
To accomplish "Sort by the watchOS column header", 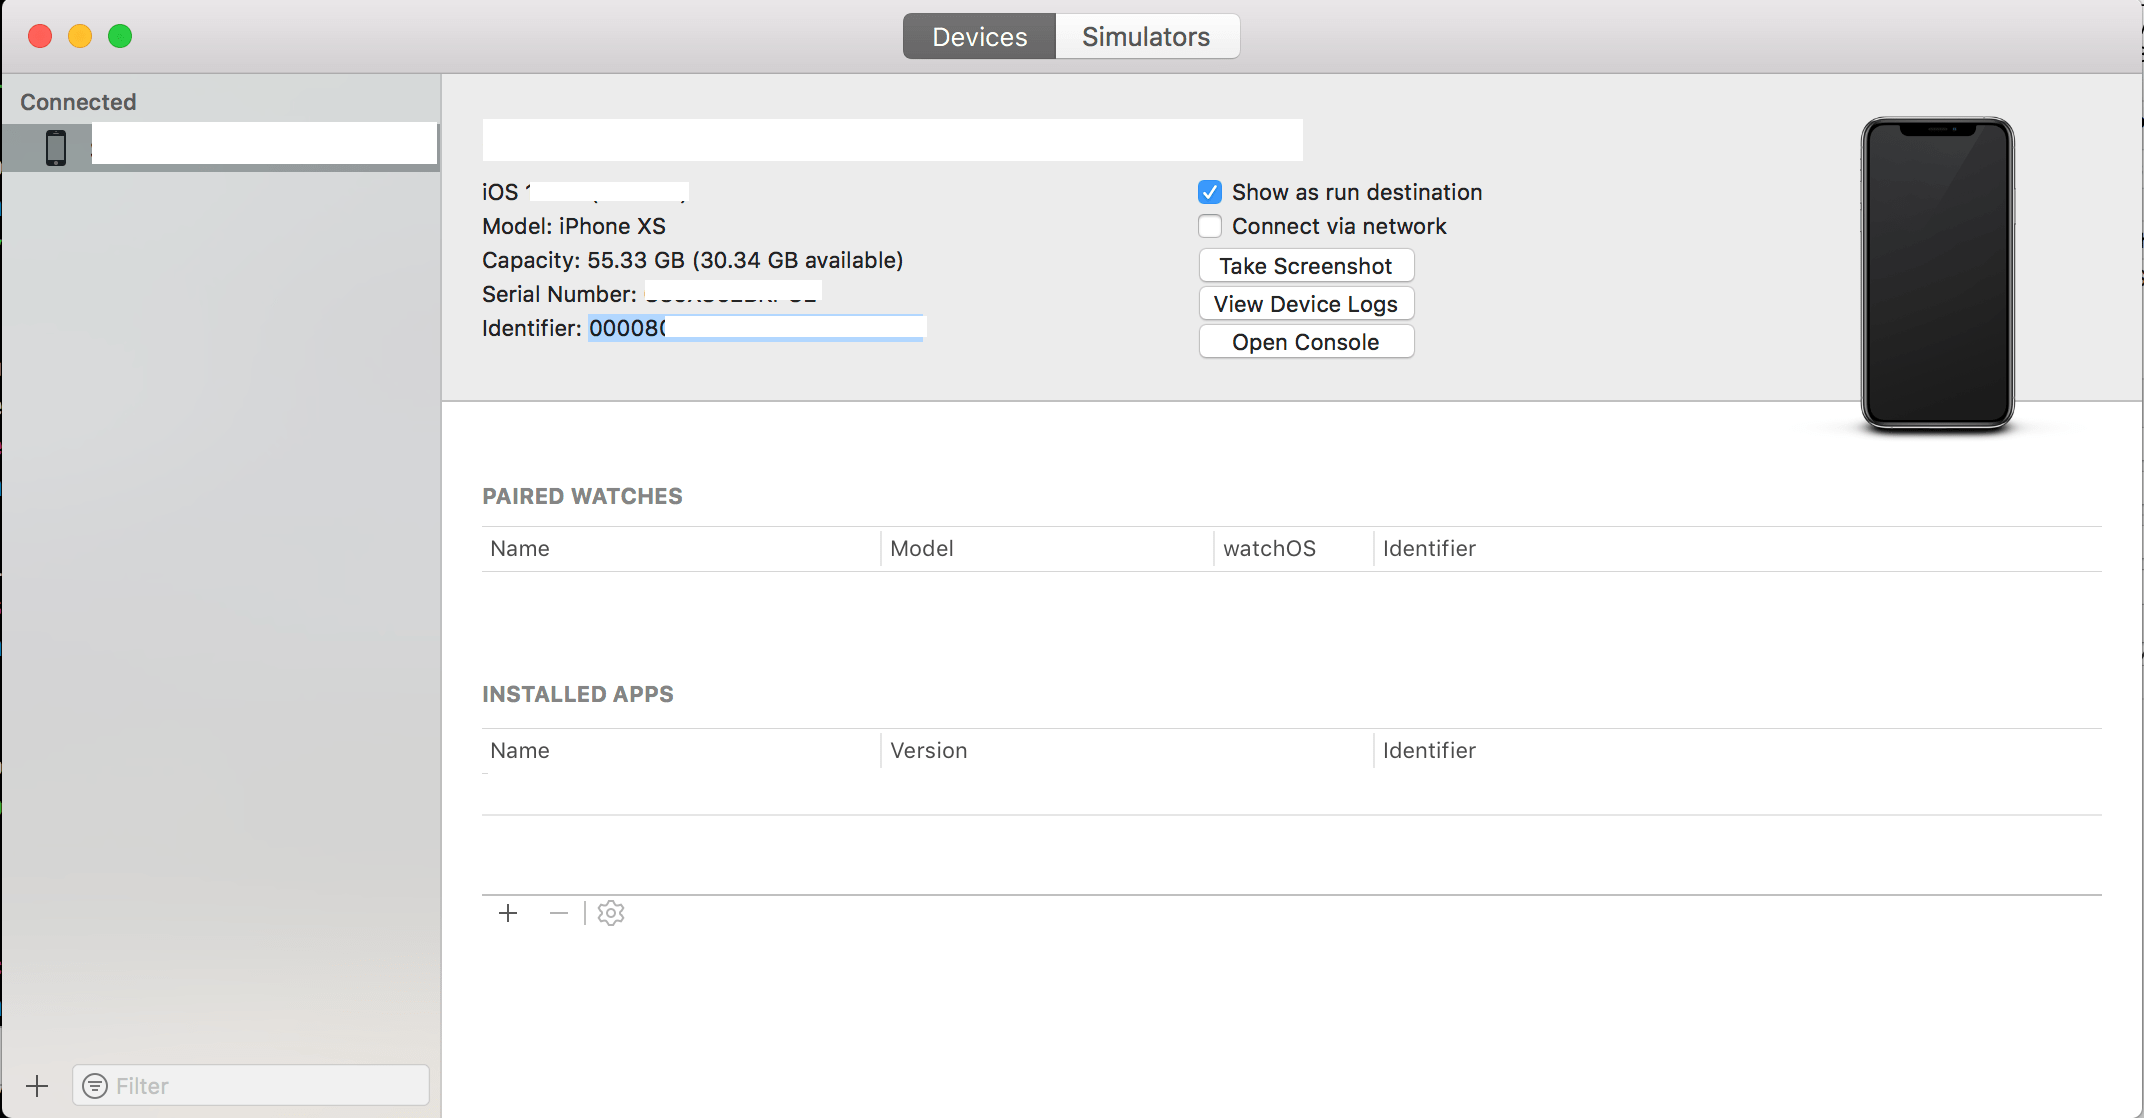I will (1294, 549).
